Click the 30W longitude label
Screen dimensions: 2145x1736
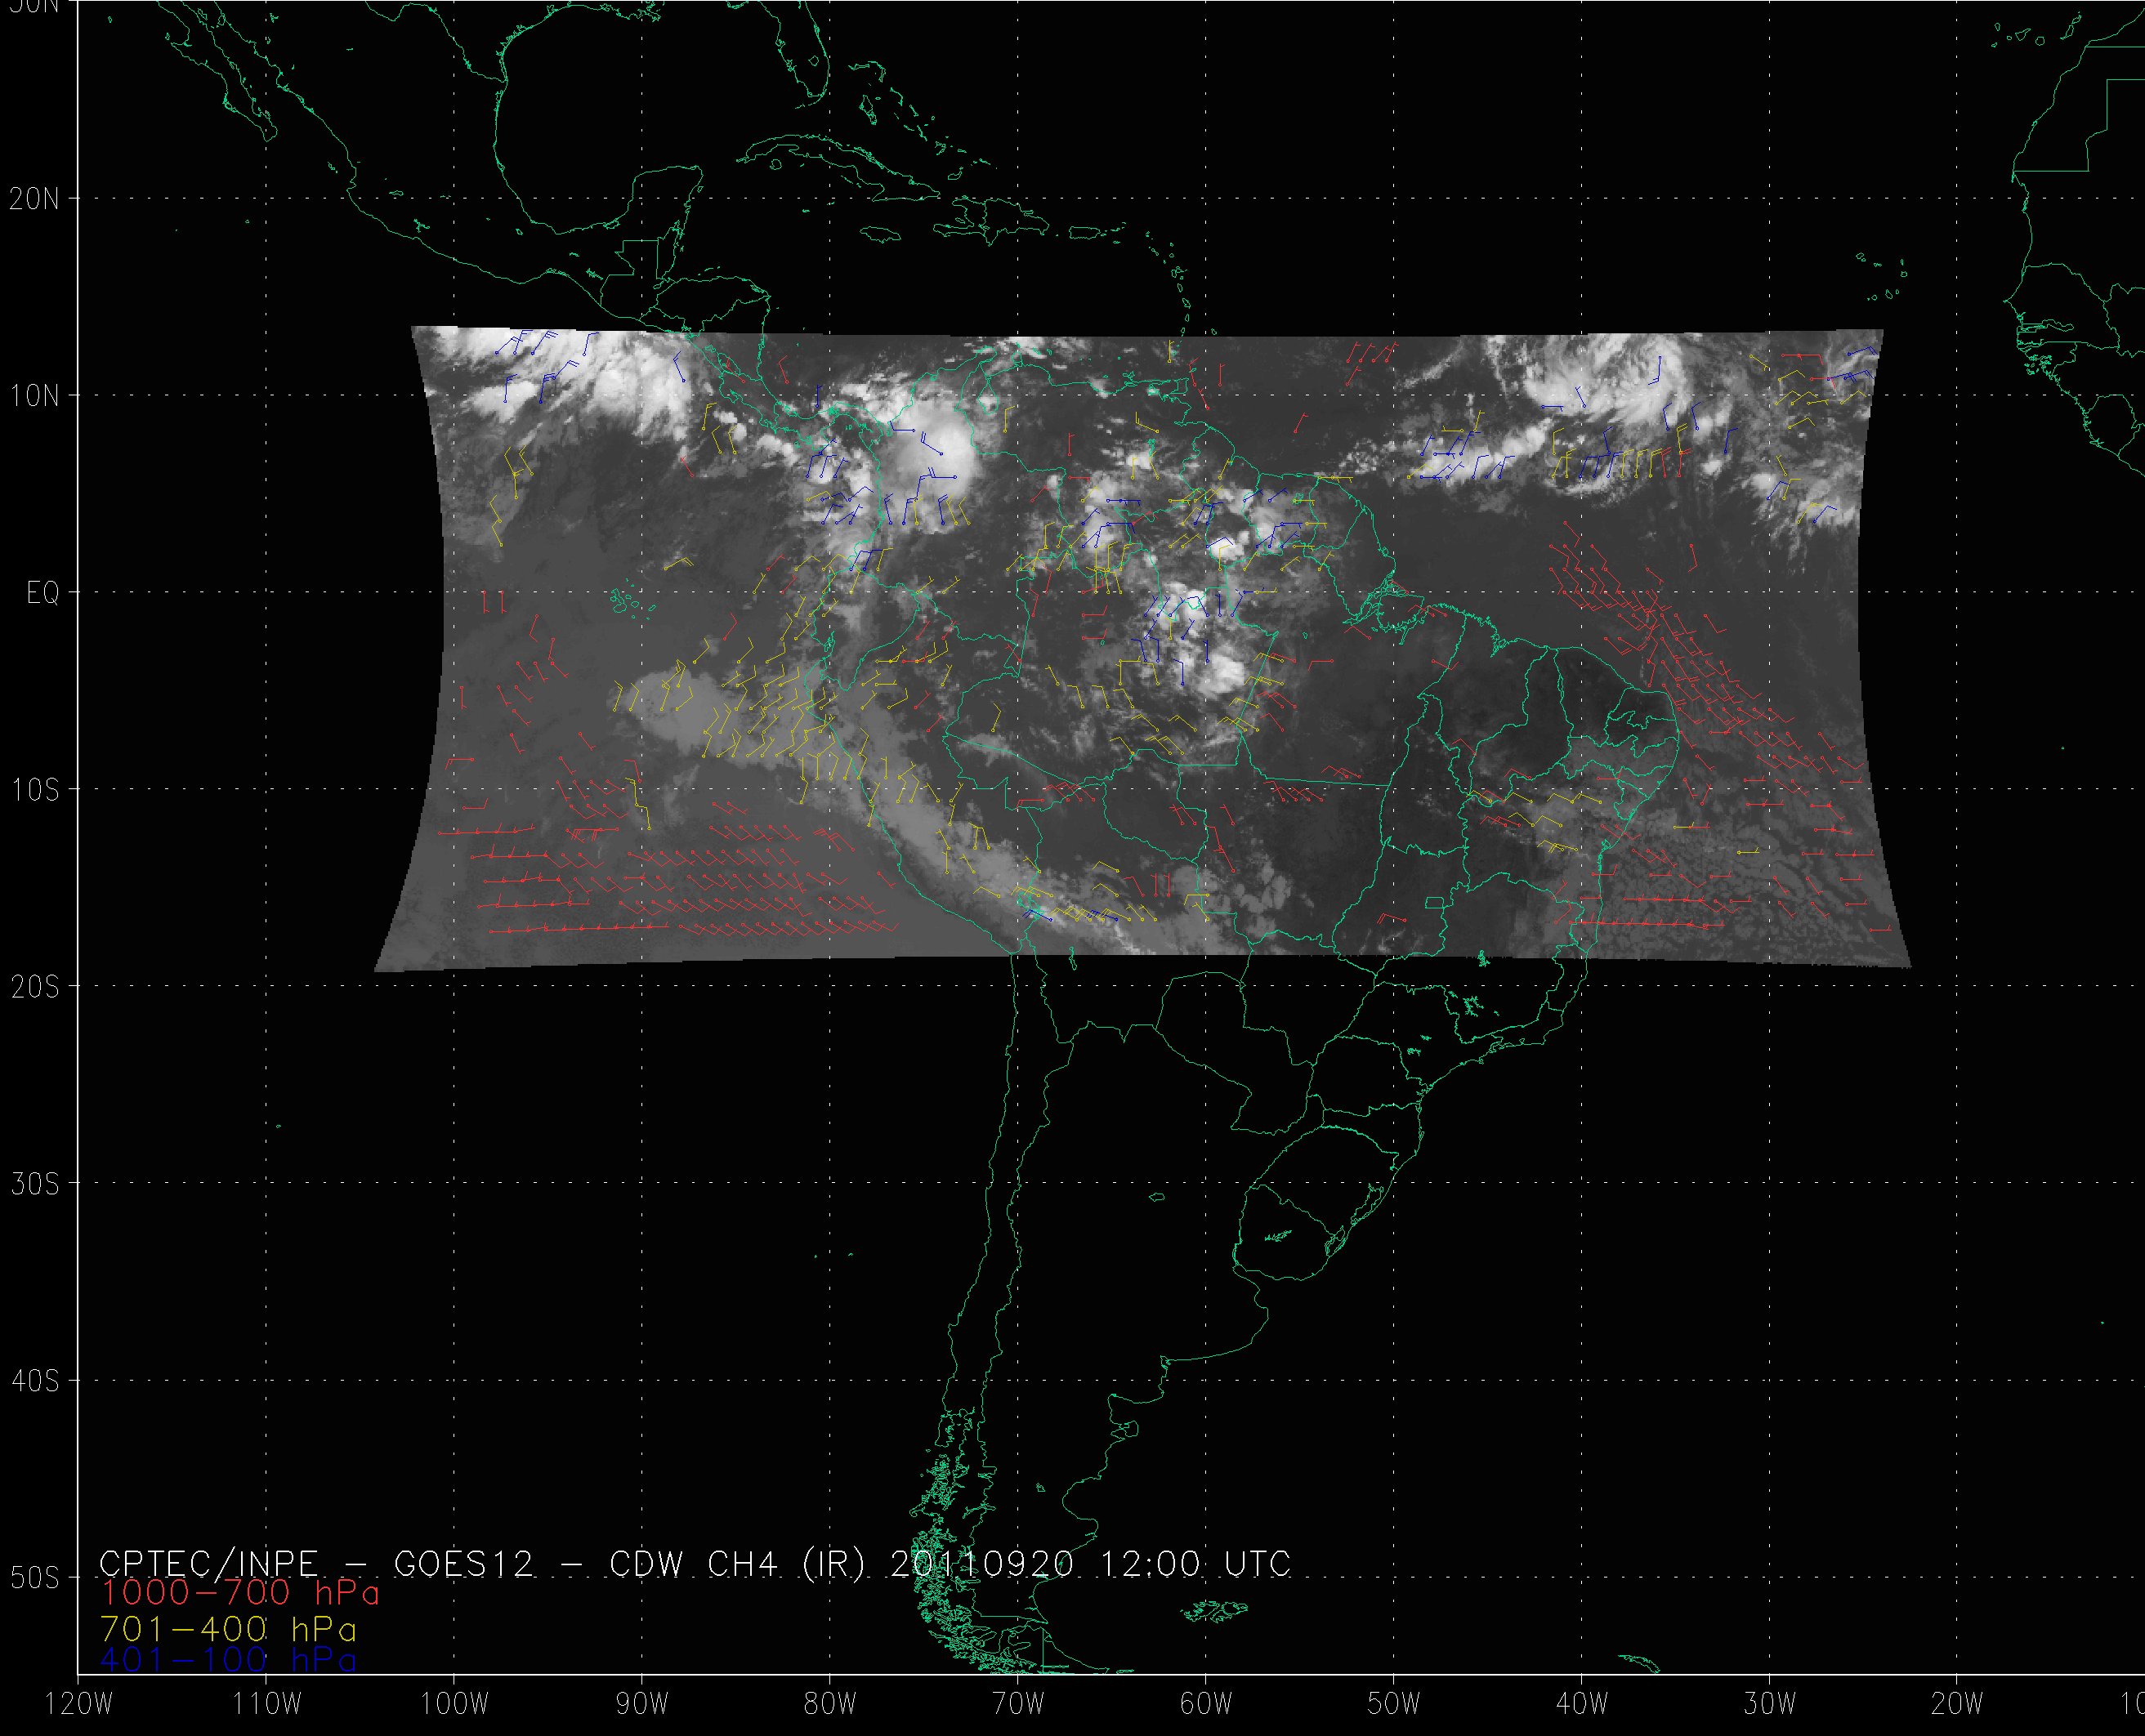[x=1770, y=1705]
